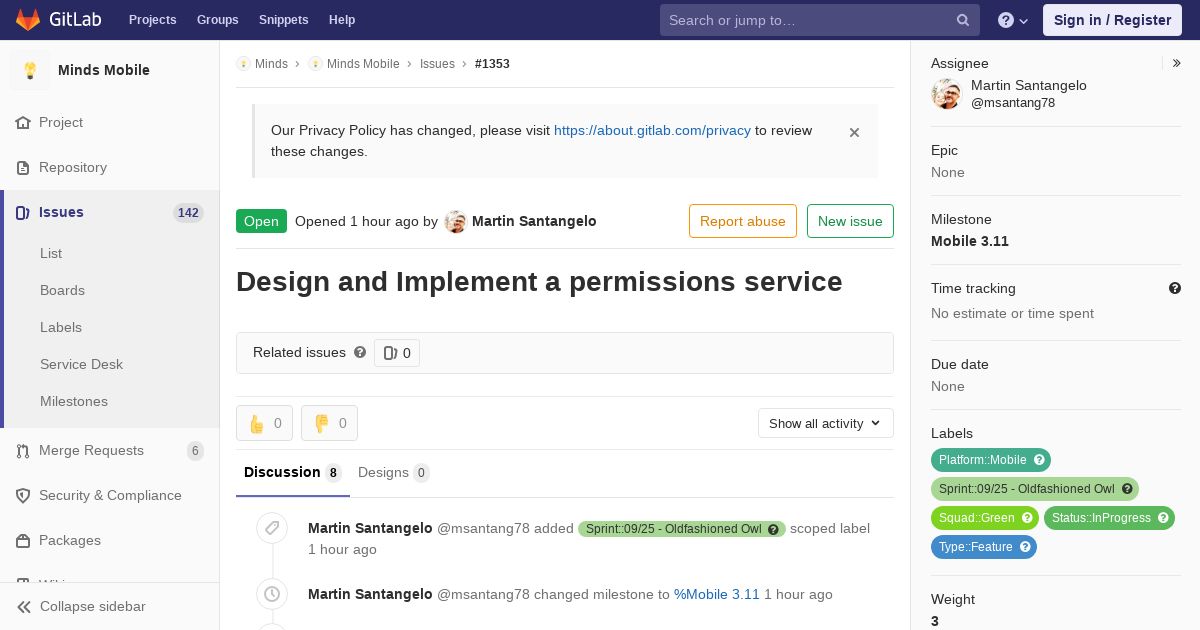Switch to the Discussion tab

293,472
